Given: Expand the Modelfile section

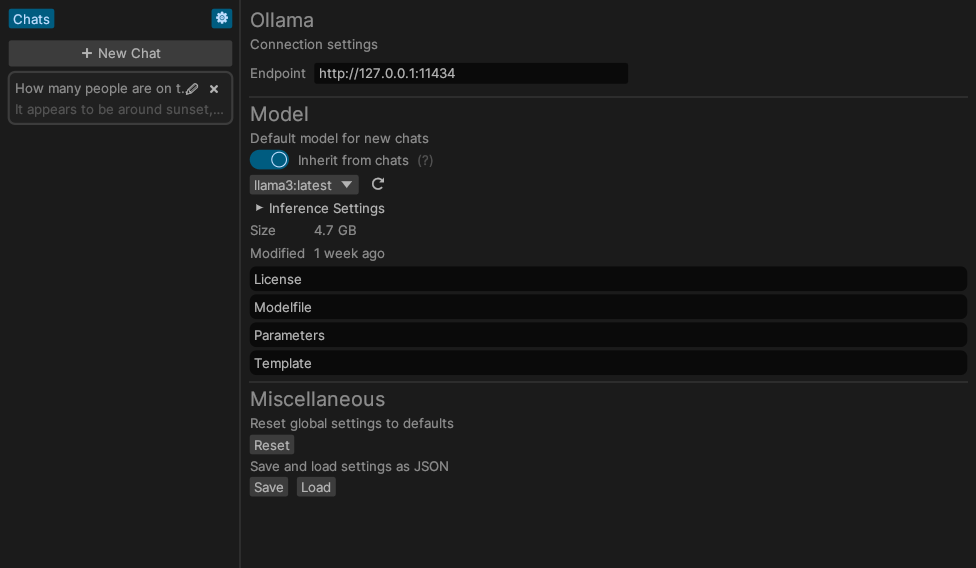Looking at the screenshot, I should tap(608, 307).
